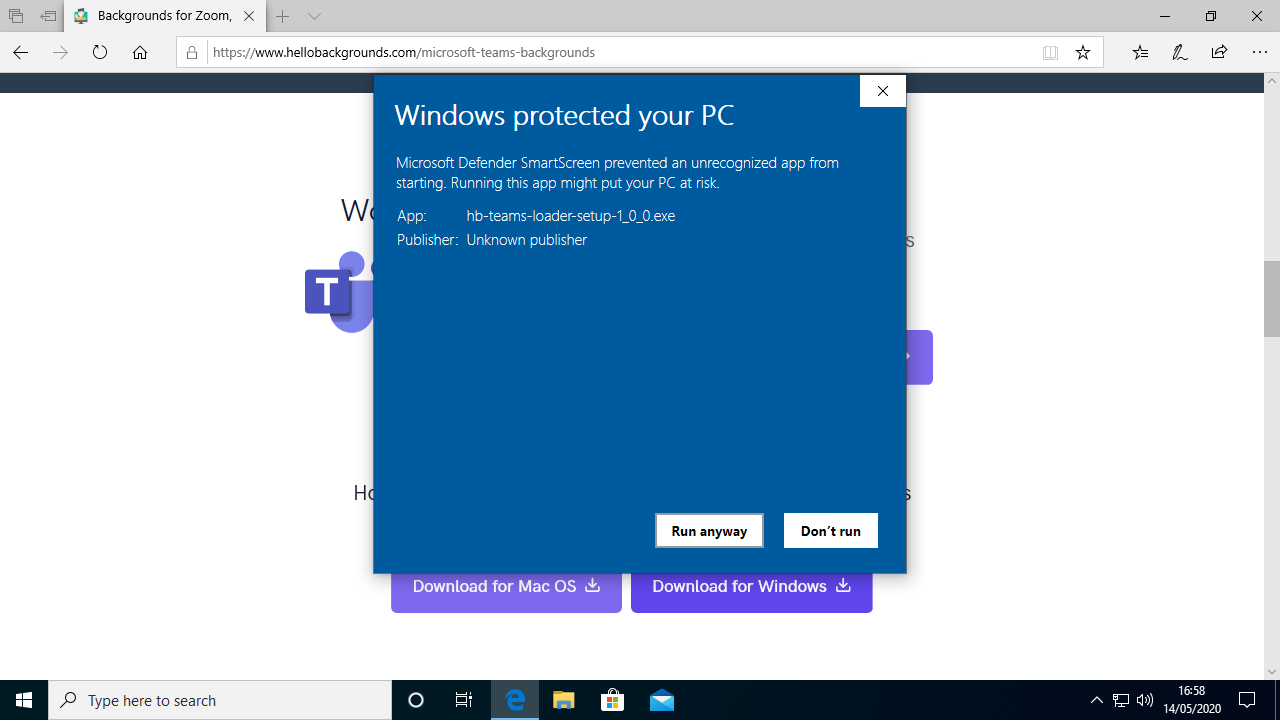Viewport: 1280px width, 720px height.
Task: Open the Windows Start menu
Action: [24, 700]
